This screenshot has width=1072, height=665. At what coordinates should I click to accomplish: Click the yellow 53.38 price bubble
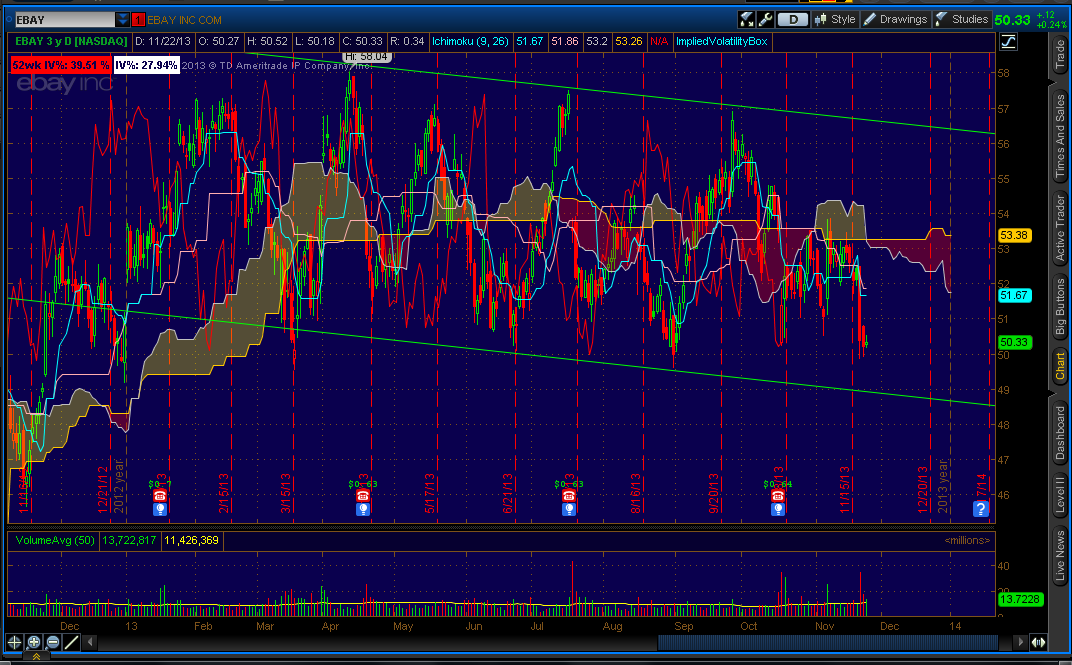point(1014,235)
